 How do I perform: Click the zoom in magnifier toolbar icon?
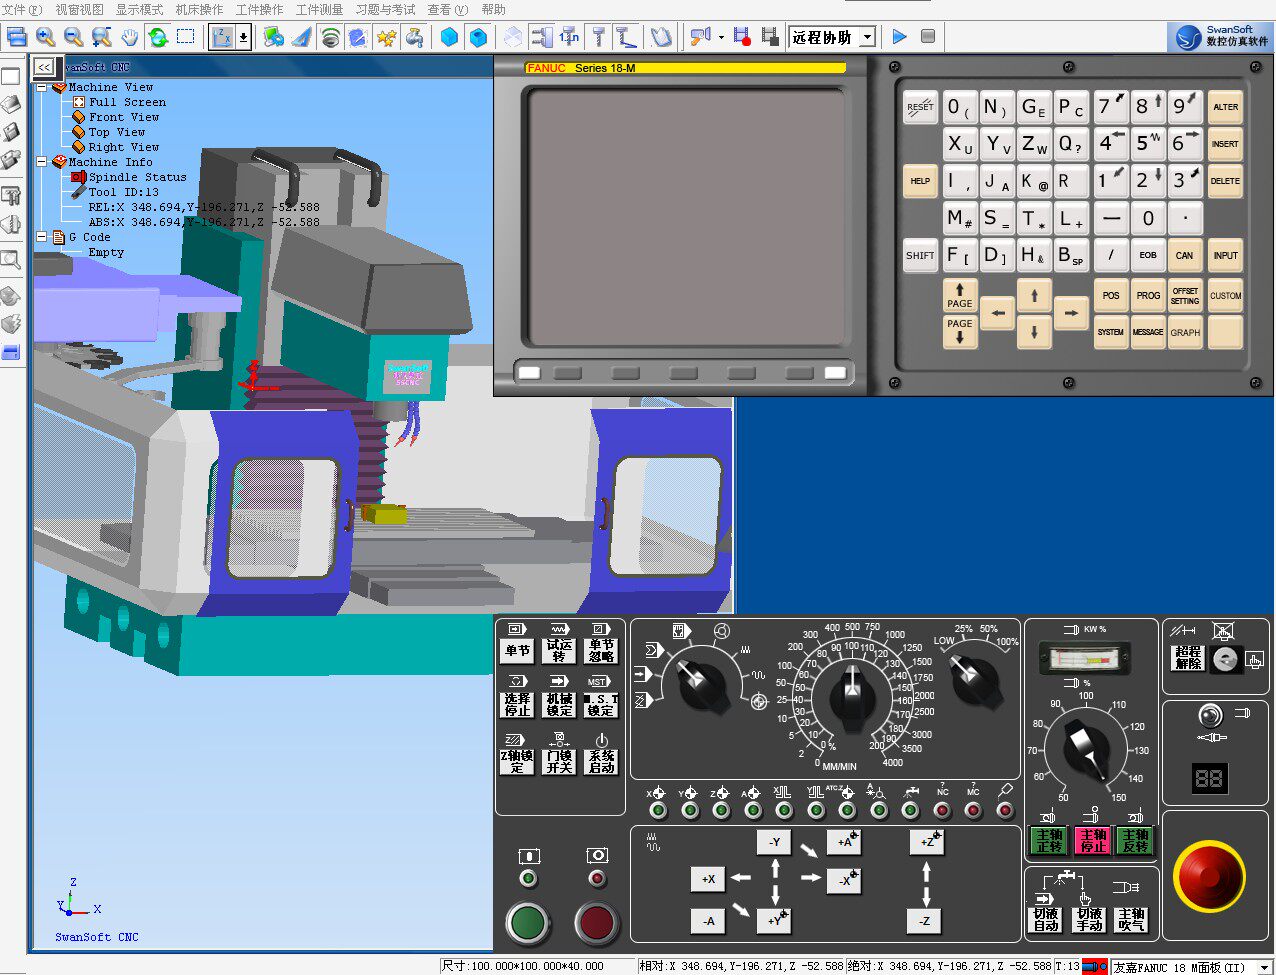(45, 37)
